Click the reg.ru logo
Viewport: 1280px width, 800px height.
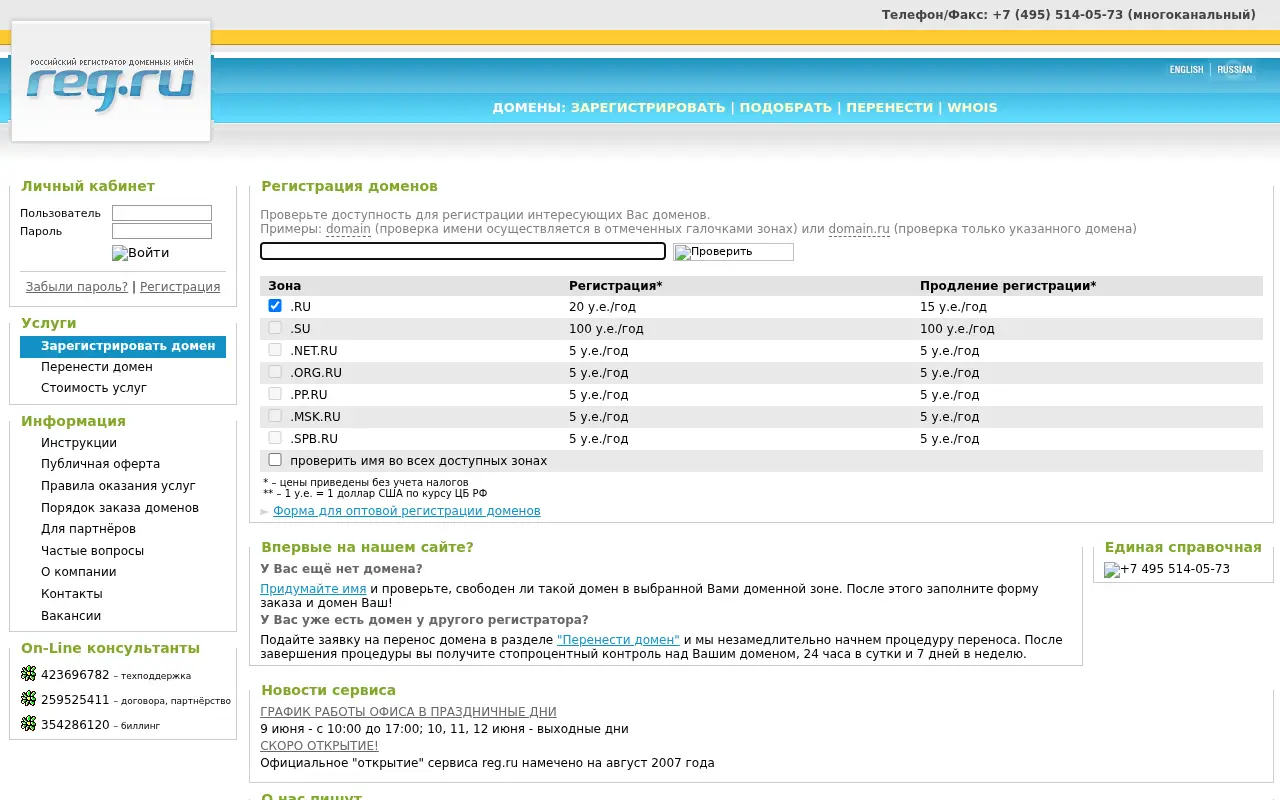coord(111,82)
